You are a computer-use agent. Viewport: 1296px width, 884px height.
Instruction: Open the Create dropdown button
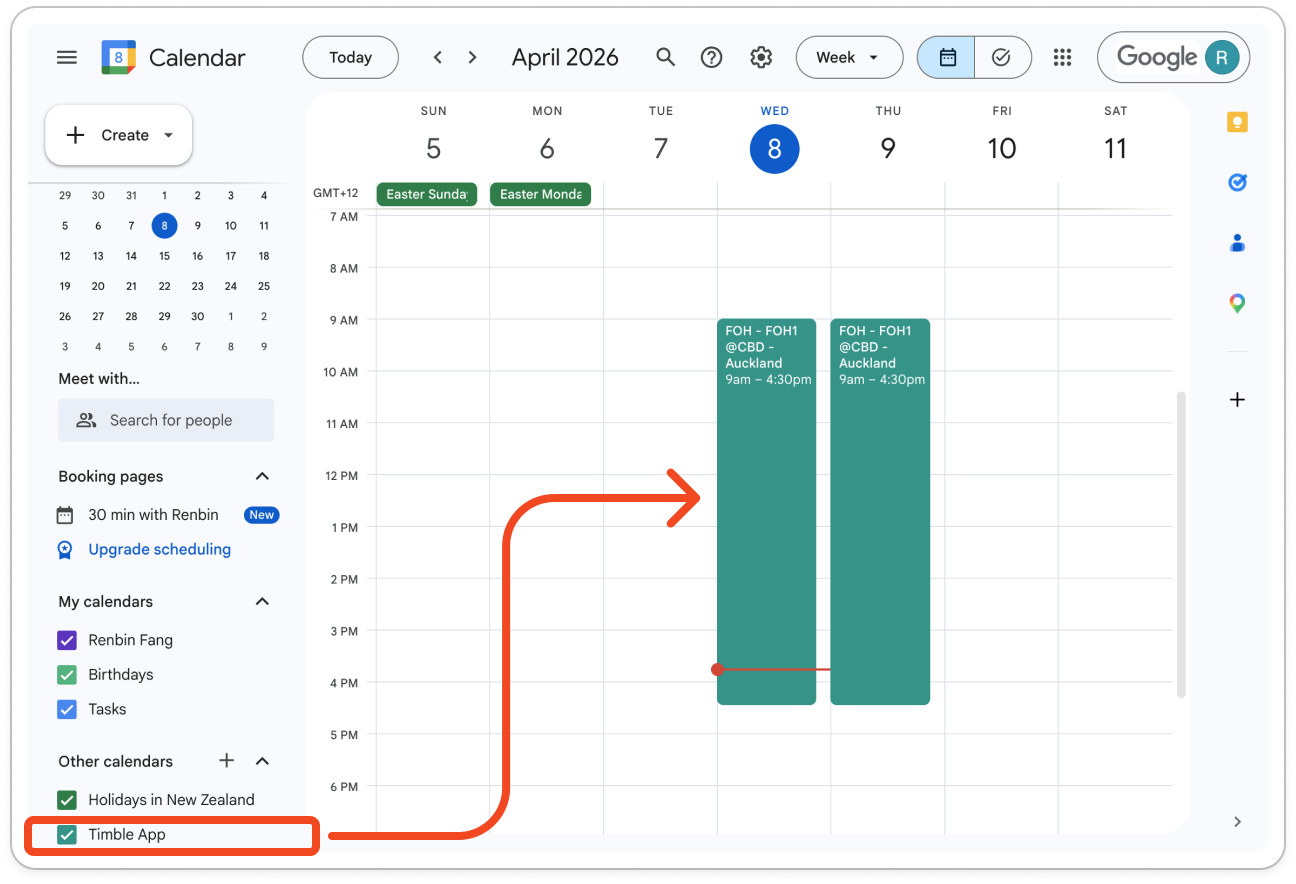119,135
